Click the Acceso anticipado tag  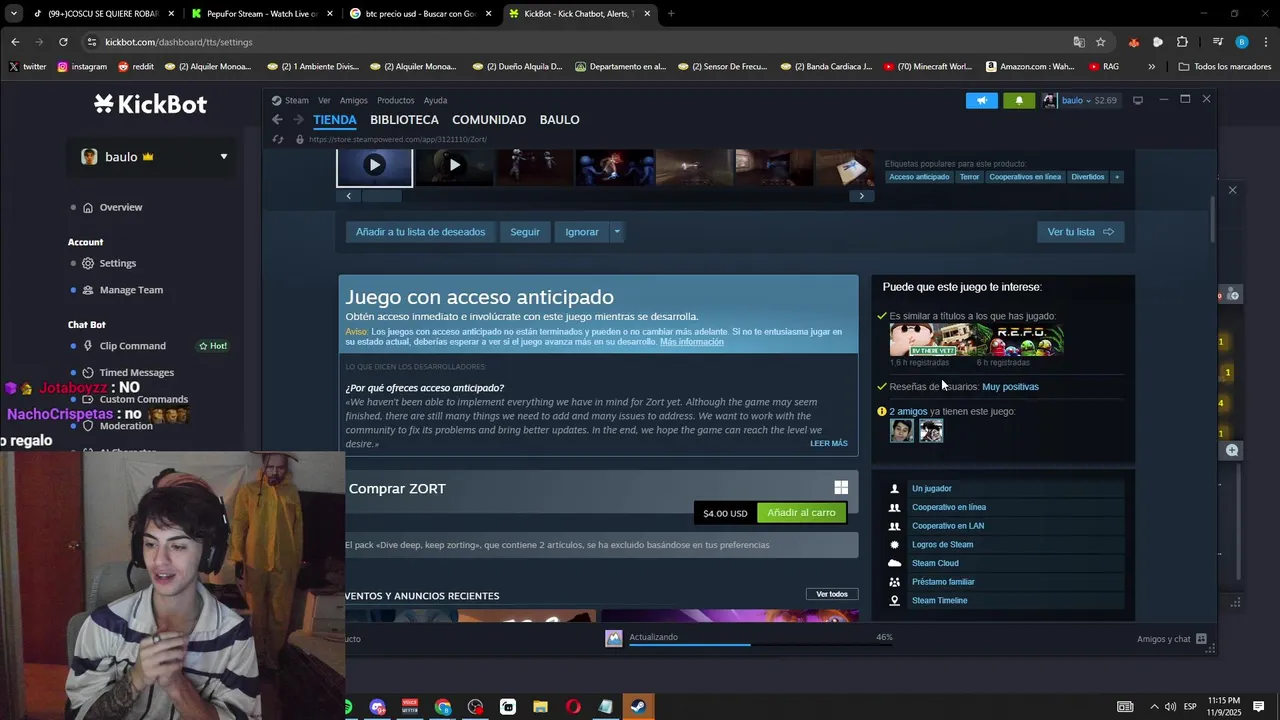point(919,177)
